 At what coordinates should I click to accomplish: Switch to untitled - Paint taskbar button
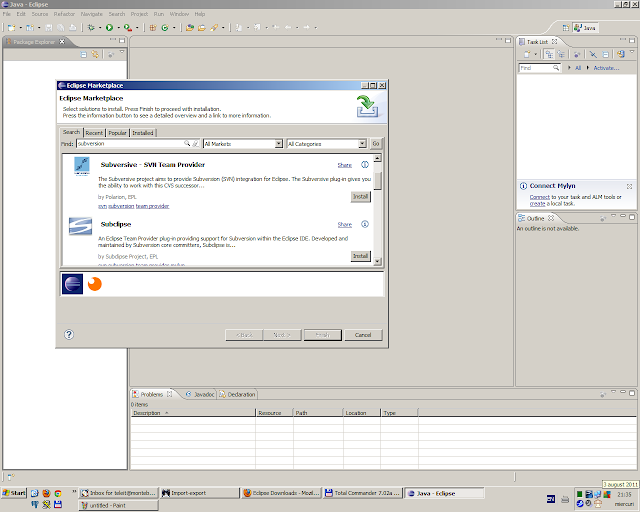pos(118,505)
